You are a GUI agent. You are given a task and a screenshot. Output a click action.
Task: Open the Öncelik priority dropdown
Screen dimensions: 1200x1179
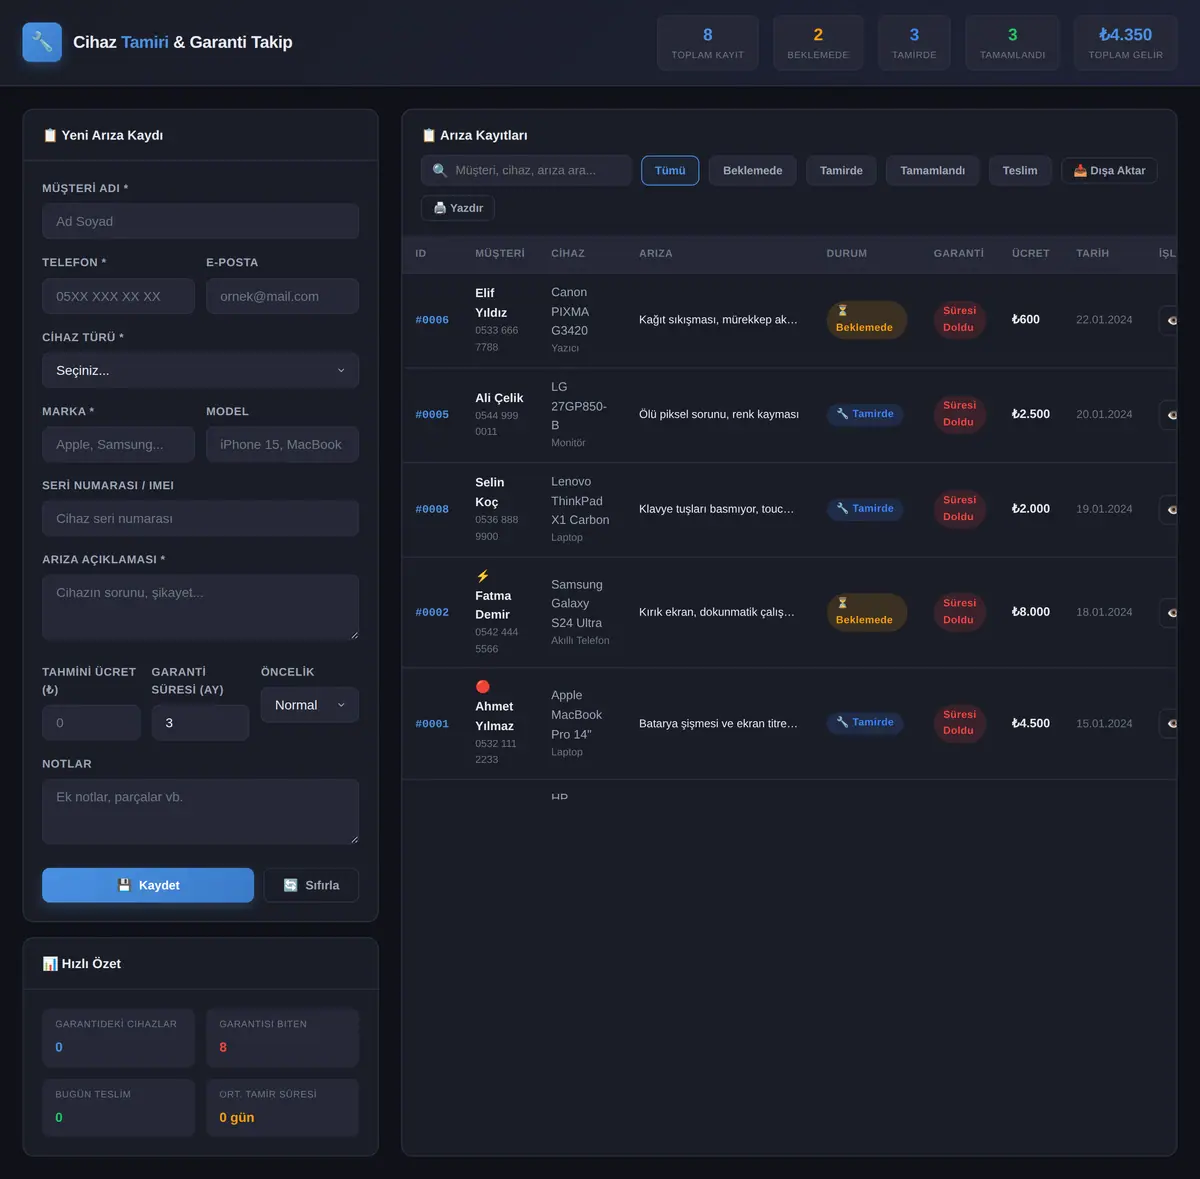pos(309,705)
